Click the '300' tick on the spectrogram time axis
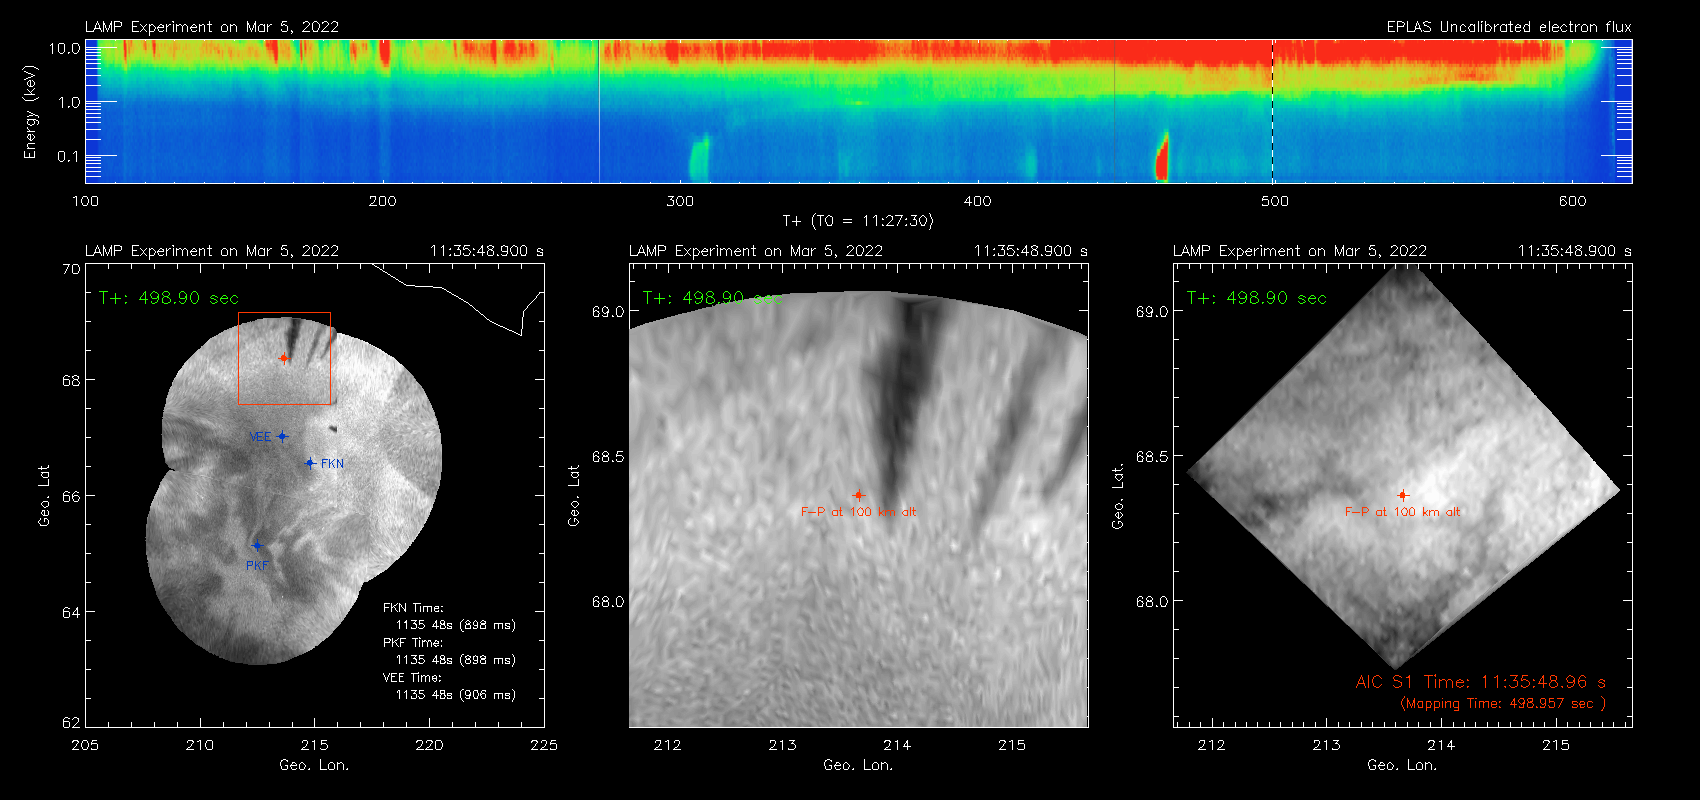This screenshot has height=800, width=1700. tap(680, 201)
